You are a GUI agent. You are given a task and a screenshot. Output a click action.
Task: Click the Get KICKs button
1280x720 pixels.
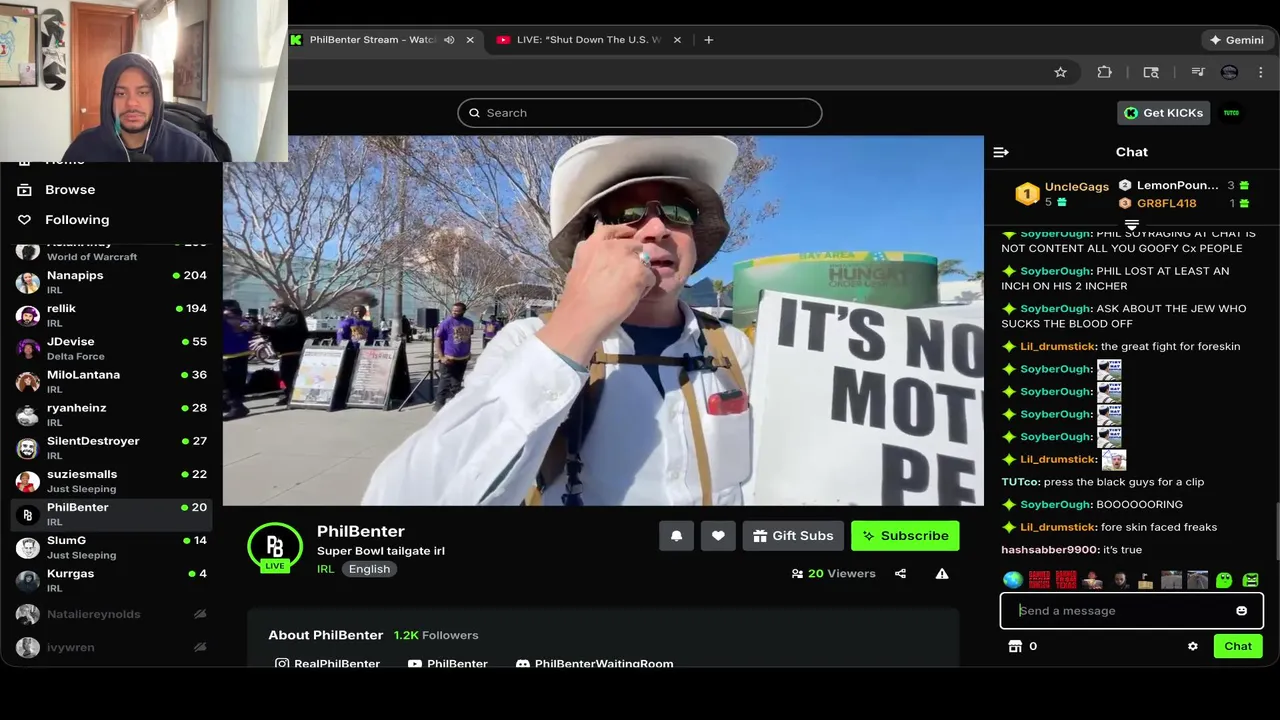(1163, 113)
